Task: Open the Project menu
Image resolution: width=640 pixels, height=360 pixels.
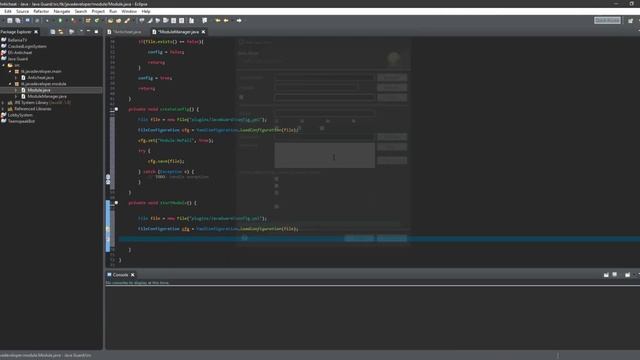Action: (98, 11)
